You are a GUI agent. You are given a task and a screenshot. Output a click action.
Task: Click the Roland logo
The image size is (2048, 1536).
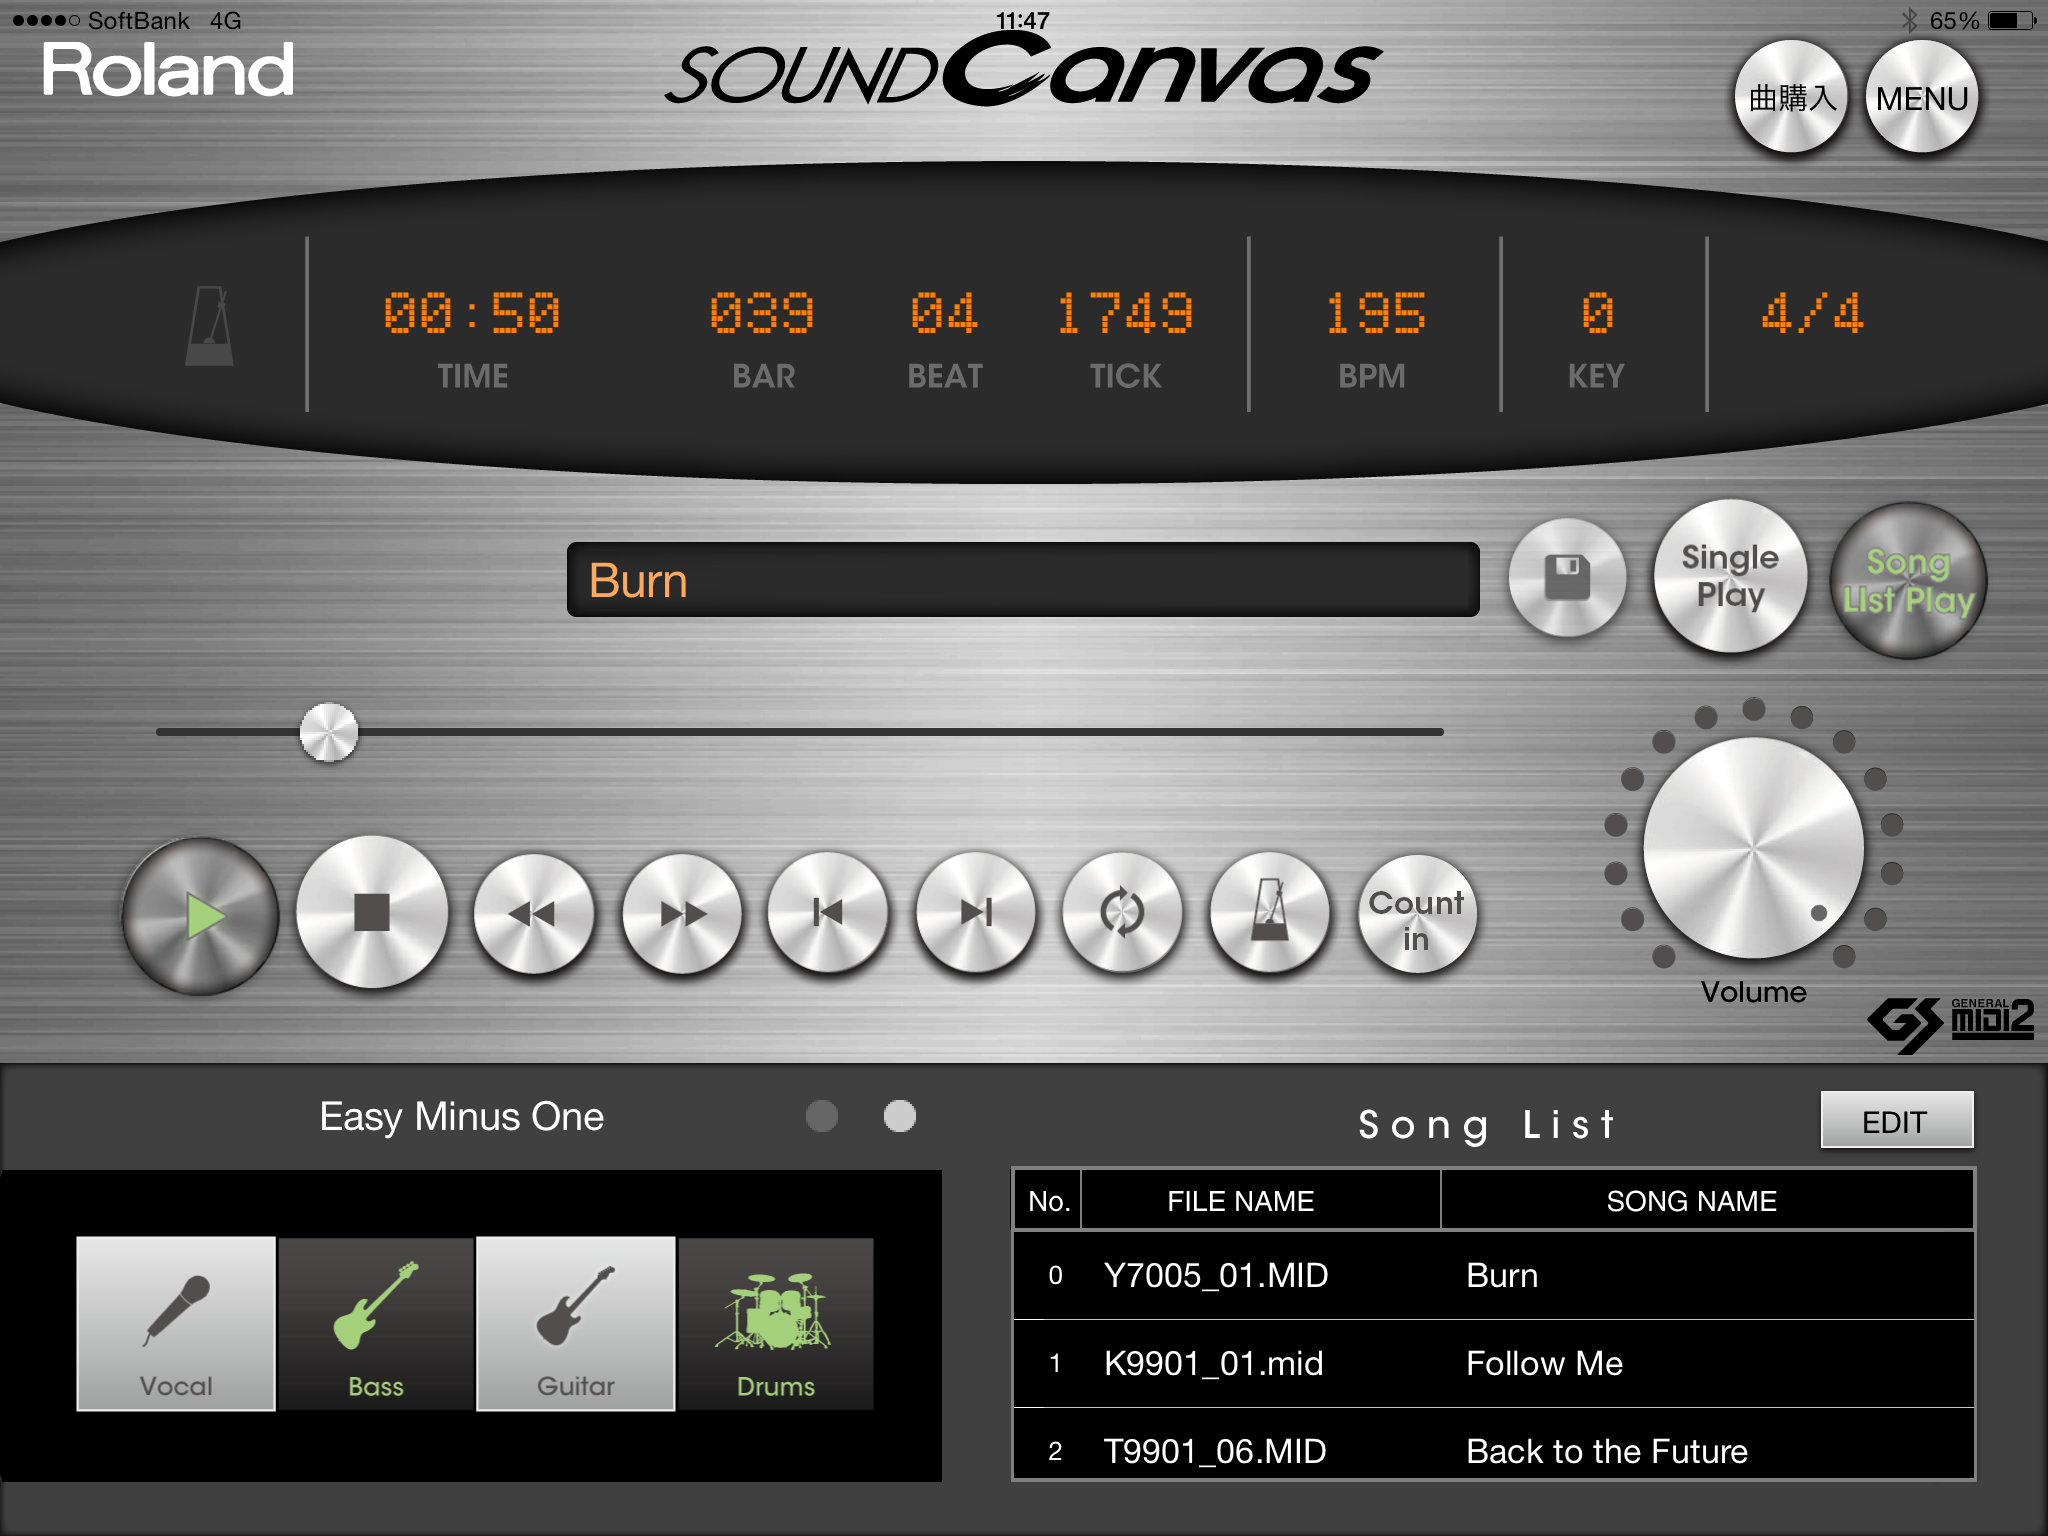pyautogui.click(x=168, y=70)
